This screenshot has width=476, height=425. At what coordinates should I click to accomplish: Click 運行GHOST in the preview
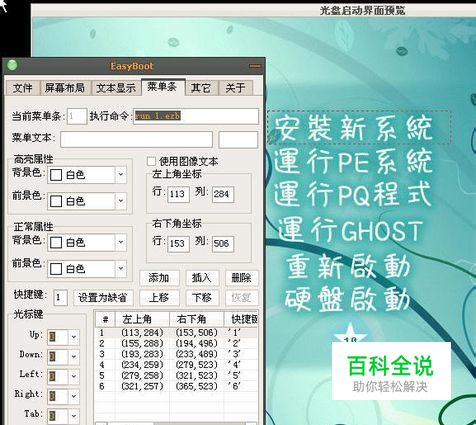coord(350,231)
